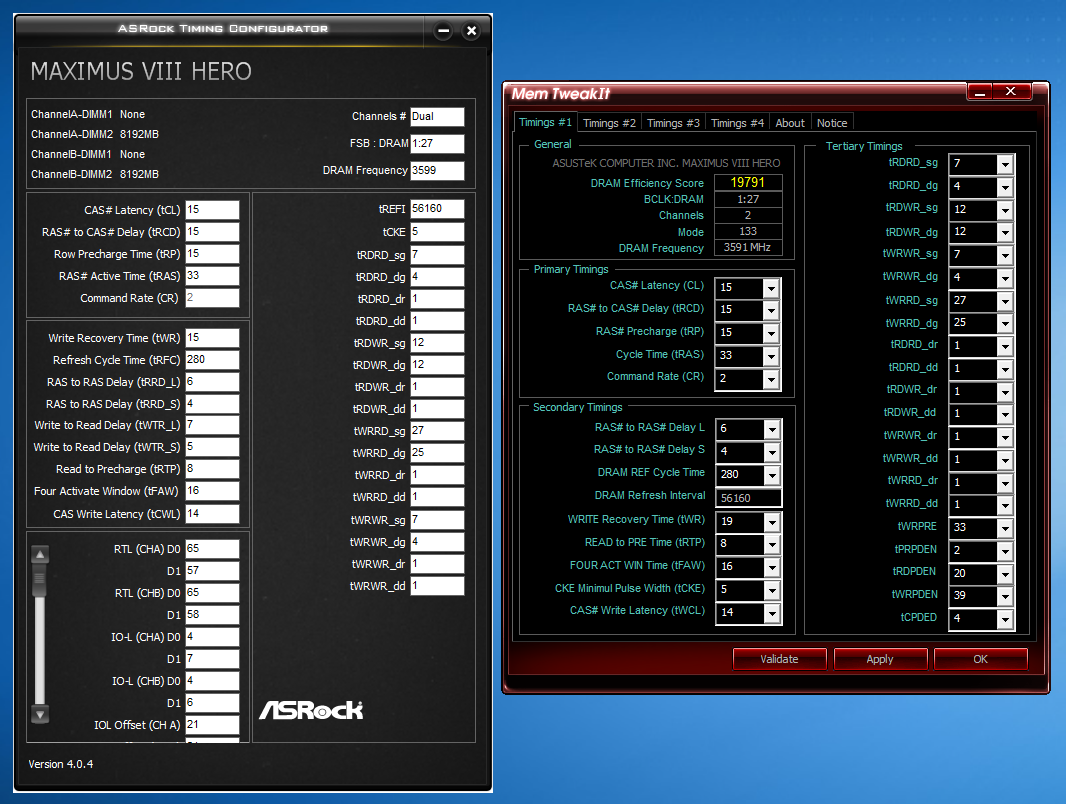Image resolution: width=1066 pixels, height=804 pixels.
Task: Click the OK button in Mem TweakIt
Action: click(x=980, y=659)
